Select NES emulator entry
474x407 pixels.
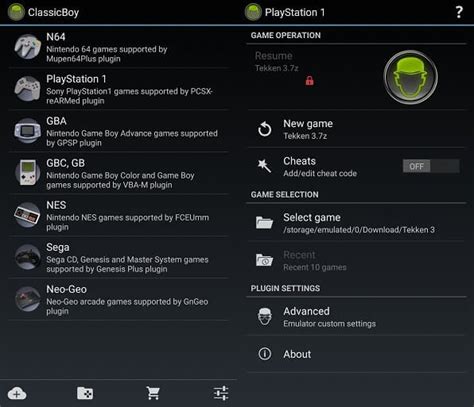(x=119, y=215)
